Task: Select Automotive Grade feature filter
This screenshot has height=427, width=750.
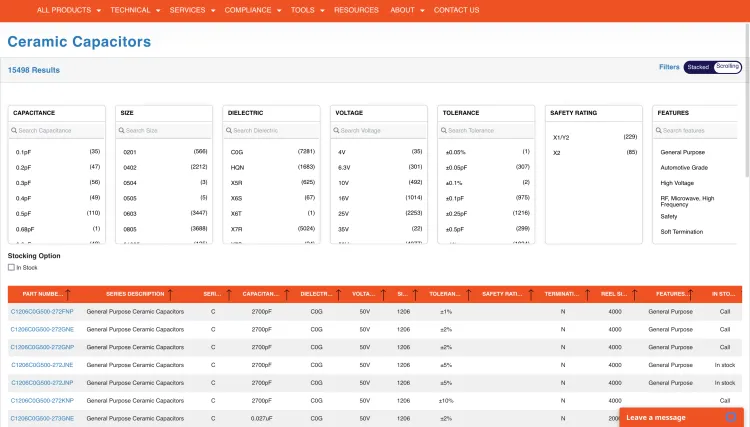Action: tap(684, 167)
